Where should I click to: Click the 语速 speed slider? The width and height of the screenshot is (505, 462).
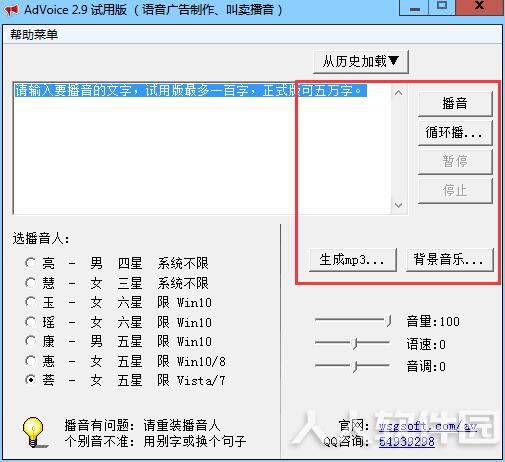[353, 343]
